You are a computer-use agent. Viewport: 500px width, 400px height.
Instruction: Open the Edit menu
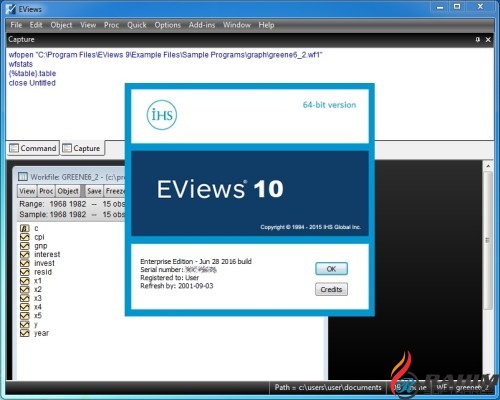[x=36, y=25]
